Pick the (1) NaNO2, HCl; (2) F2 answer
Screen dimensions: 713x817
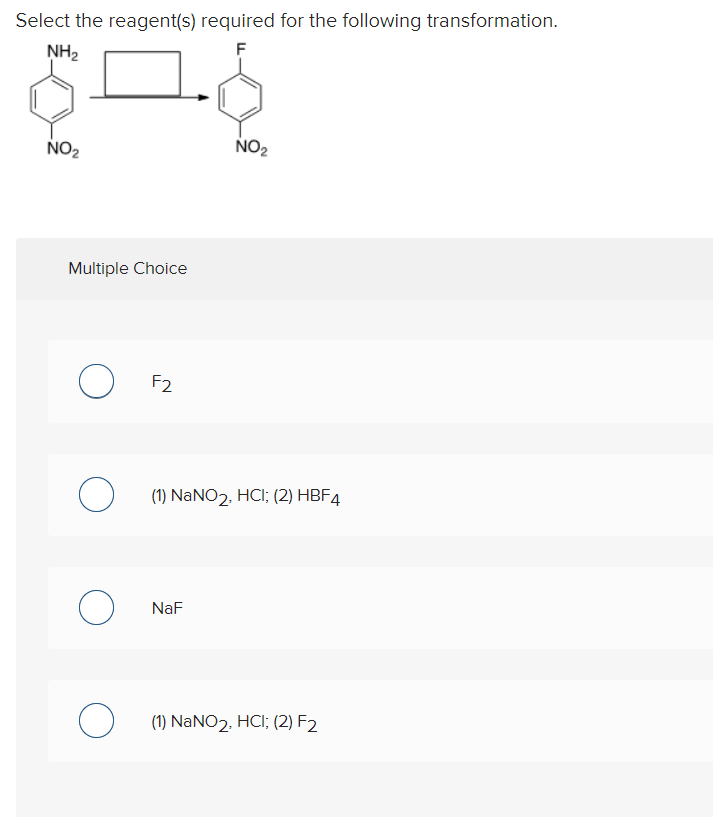(x=96, y=720)
